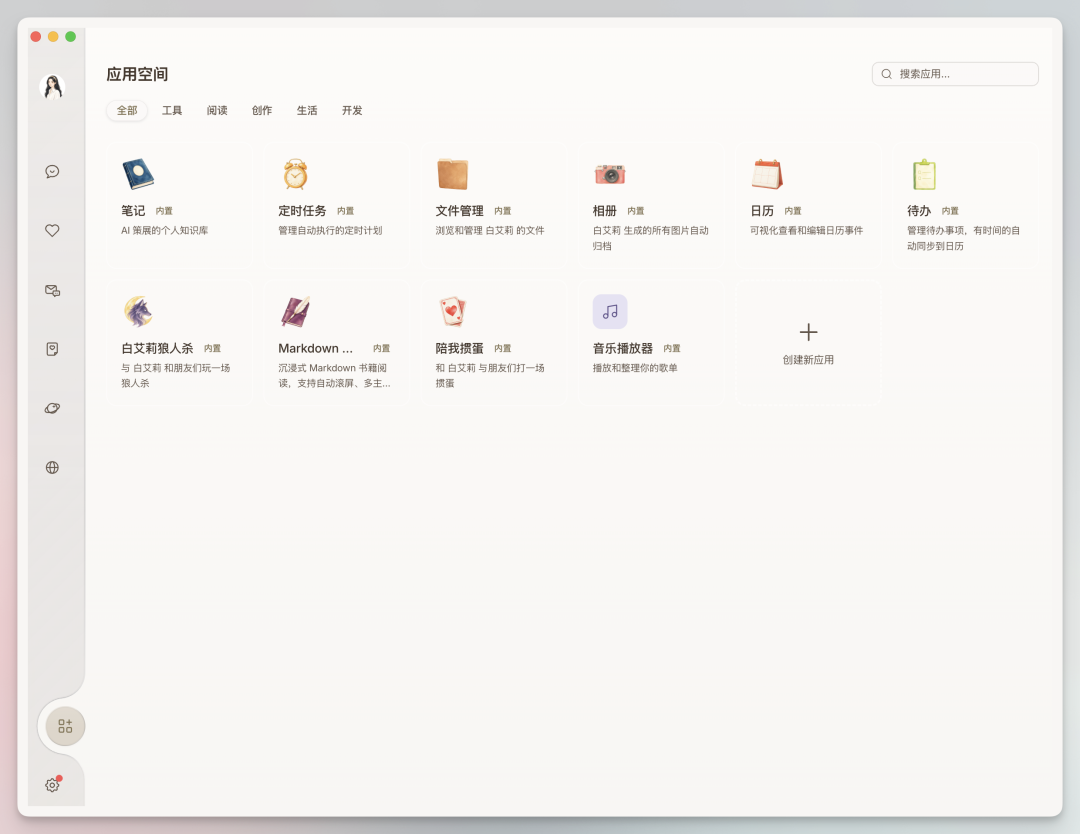Open the mail envelope icon in sidebar
The width and height of the screenshot is (1080, 834).
click(x=52, y=290)
